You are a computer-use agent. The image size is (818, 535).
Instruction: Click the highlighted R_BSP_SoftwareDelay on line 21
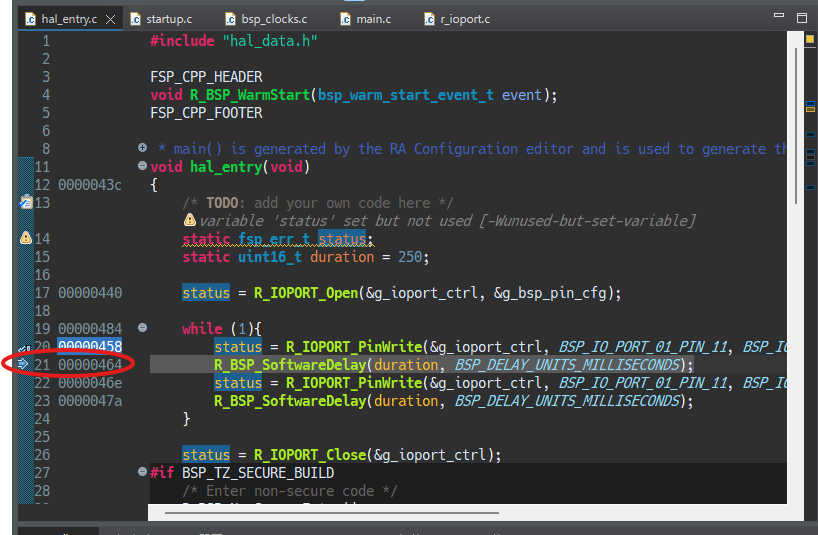coord(290,365)
